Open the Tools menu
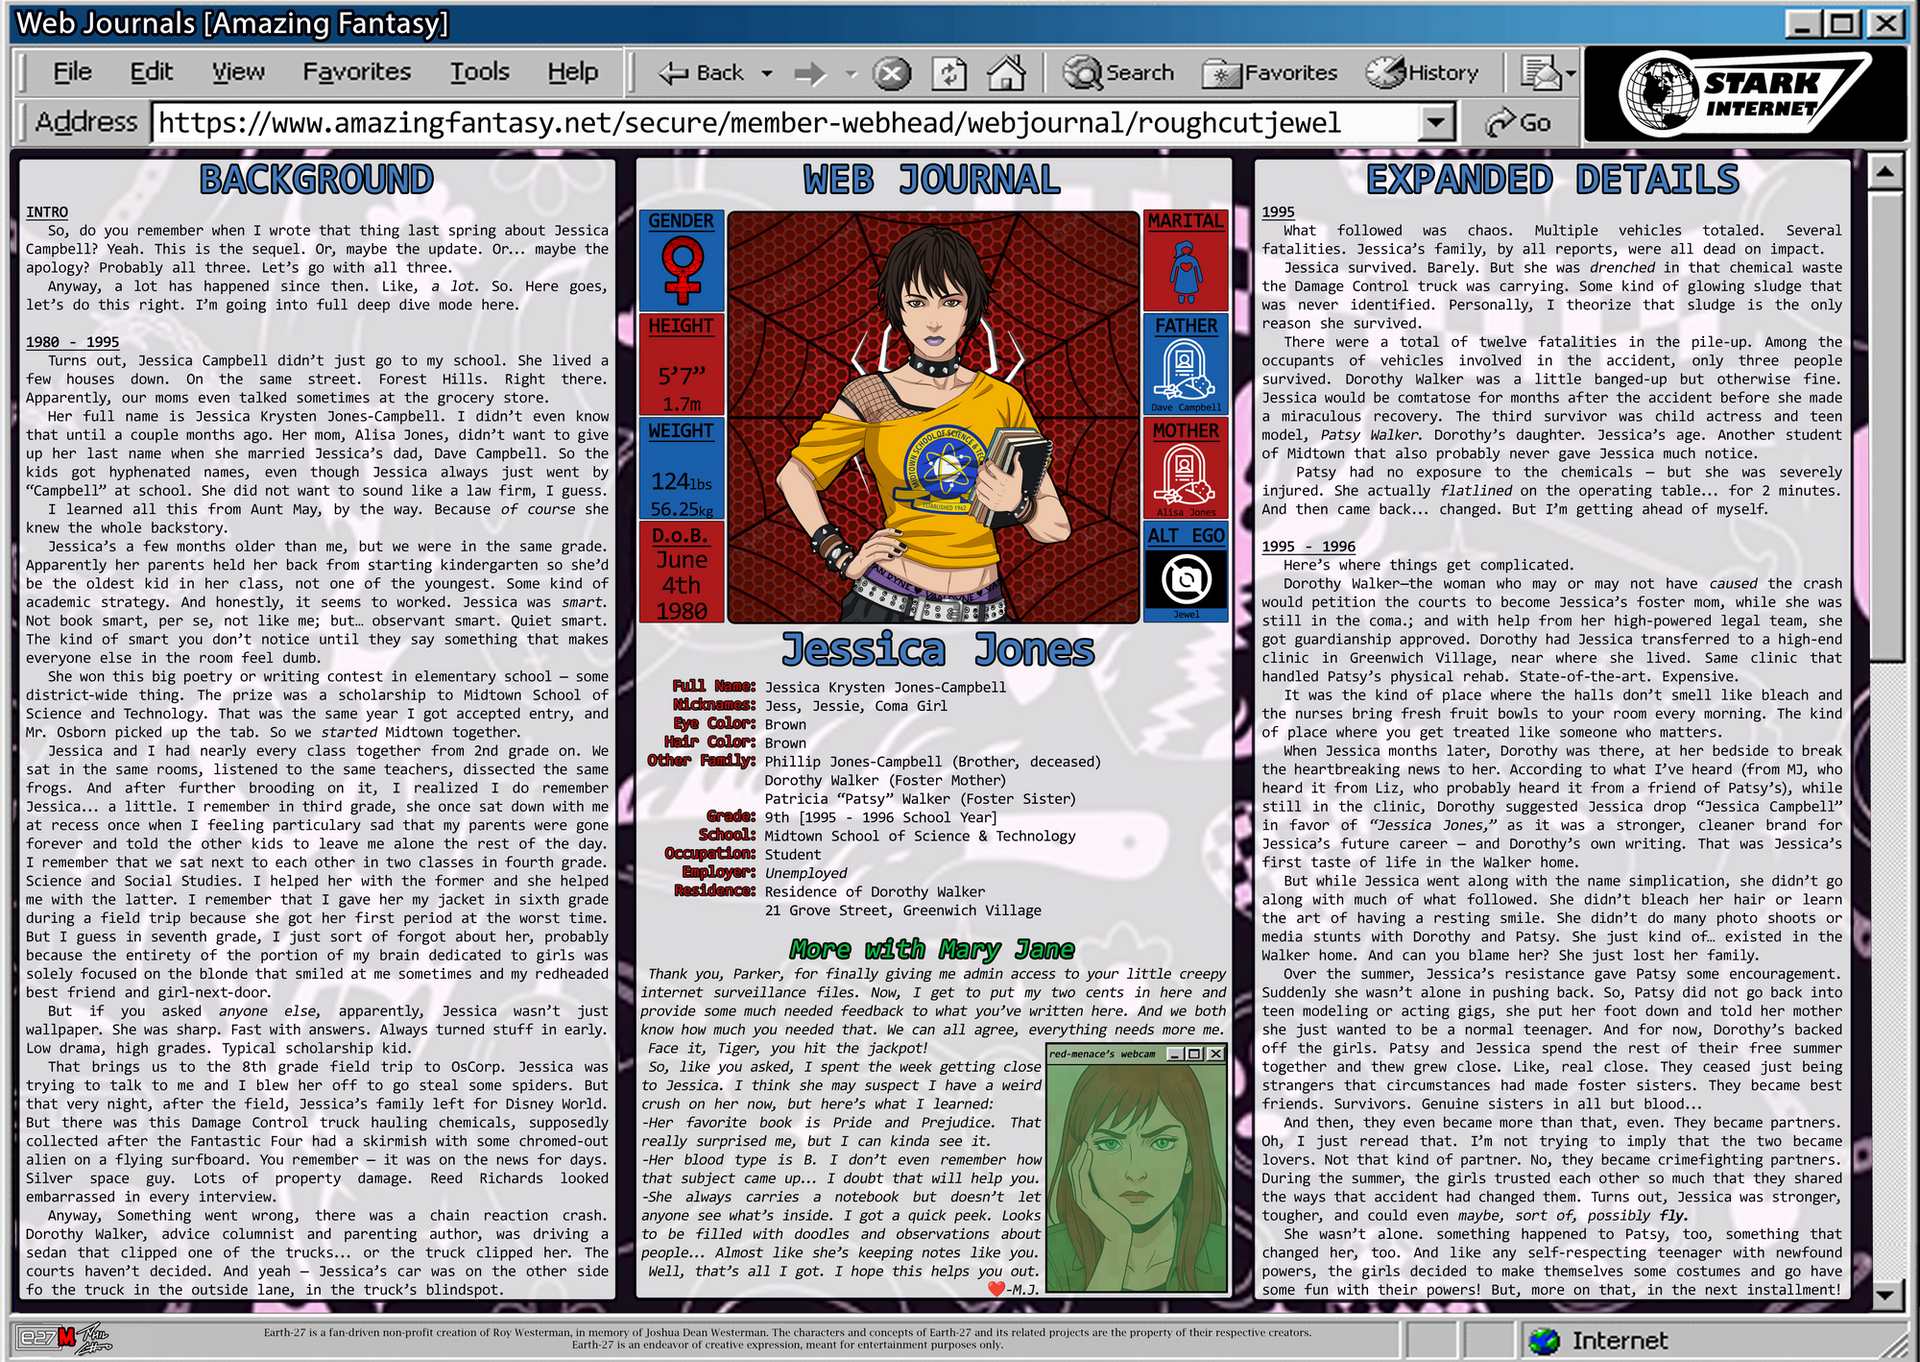 click(479, 72)
